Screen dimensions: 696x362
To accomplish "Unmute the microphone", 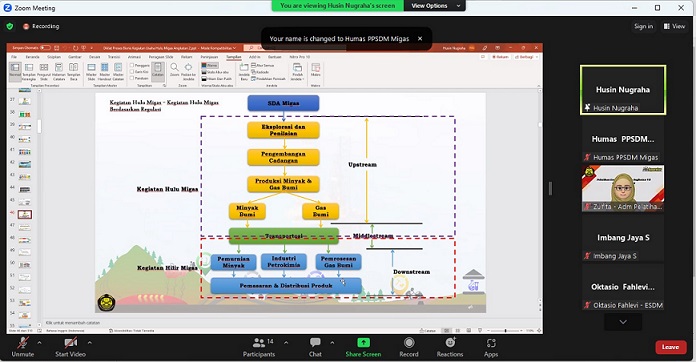I will point(23,347).
